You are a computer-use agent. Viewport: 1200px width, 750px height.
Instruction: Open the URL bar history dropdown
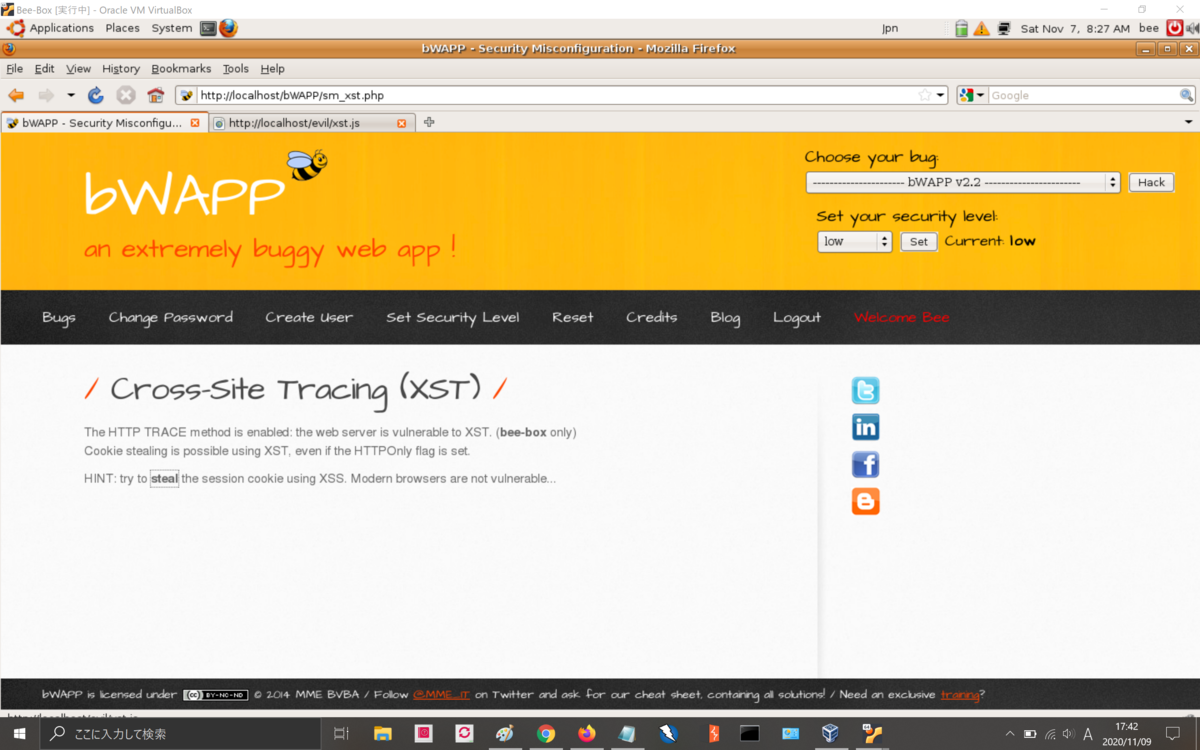pos(941,96)
